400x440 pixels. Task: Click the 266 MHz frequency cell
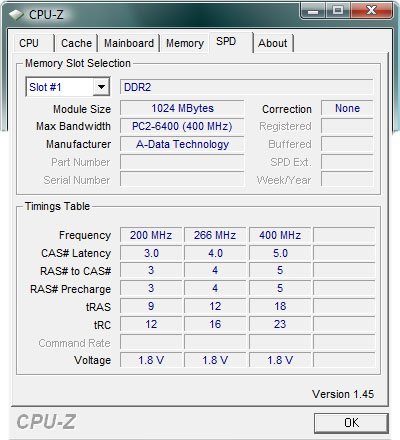pyautogui.click(x=215, y=235)
